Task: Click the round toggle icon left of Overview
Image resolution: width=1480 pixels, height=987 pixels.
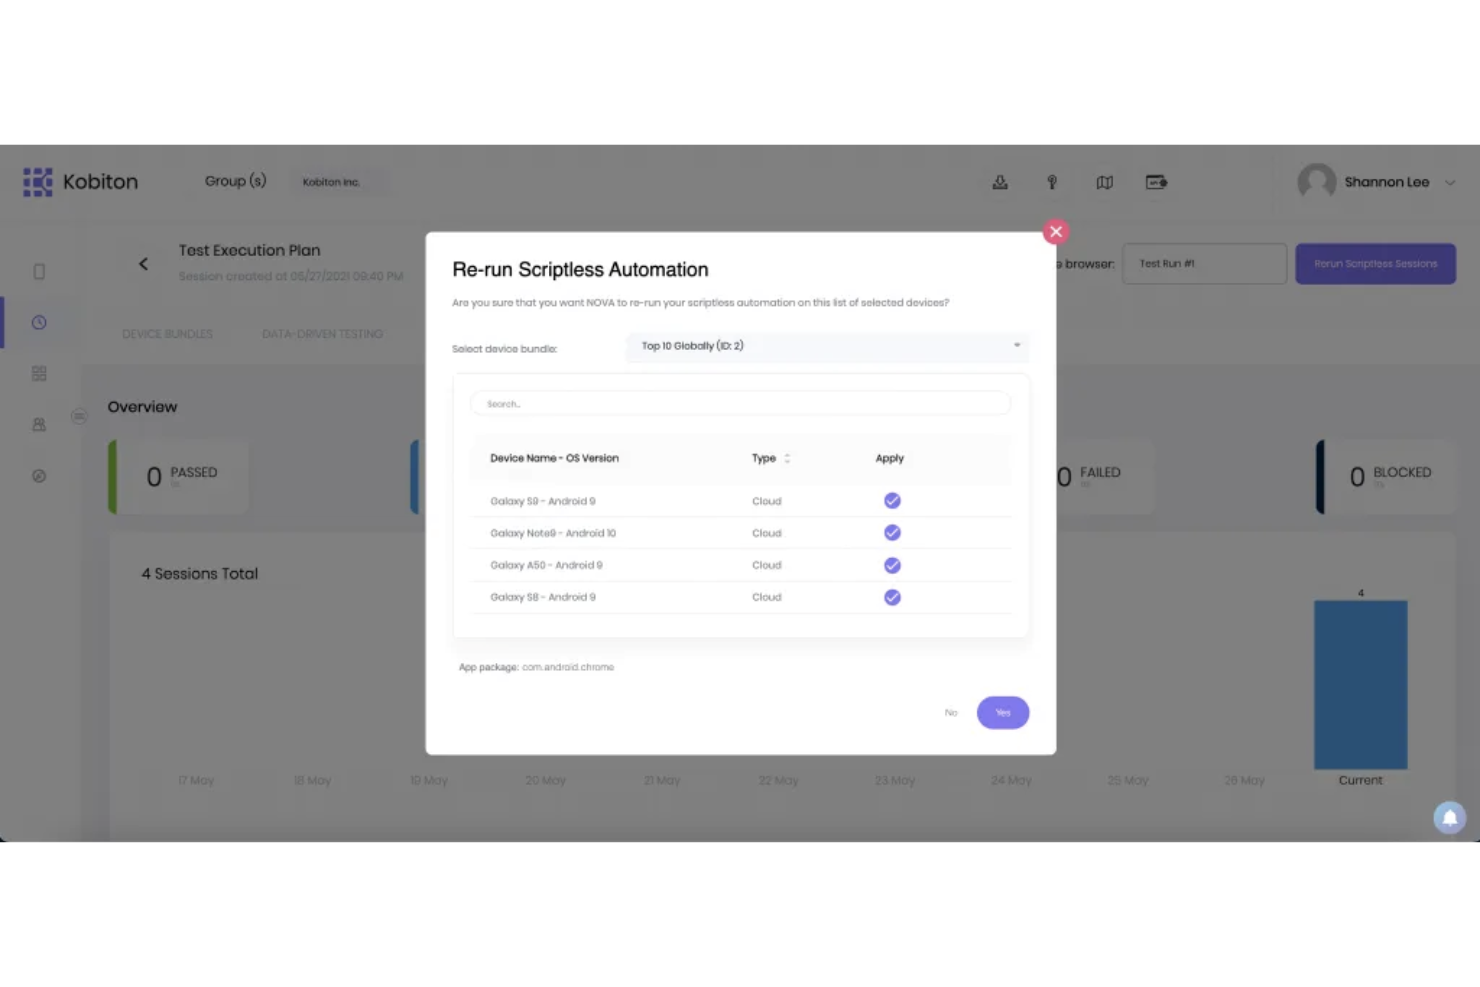Action: pos(79,416)
